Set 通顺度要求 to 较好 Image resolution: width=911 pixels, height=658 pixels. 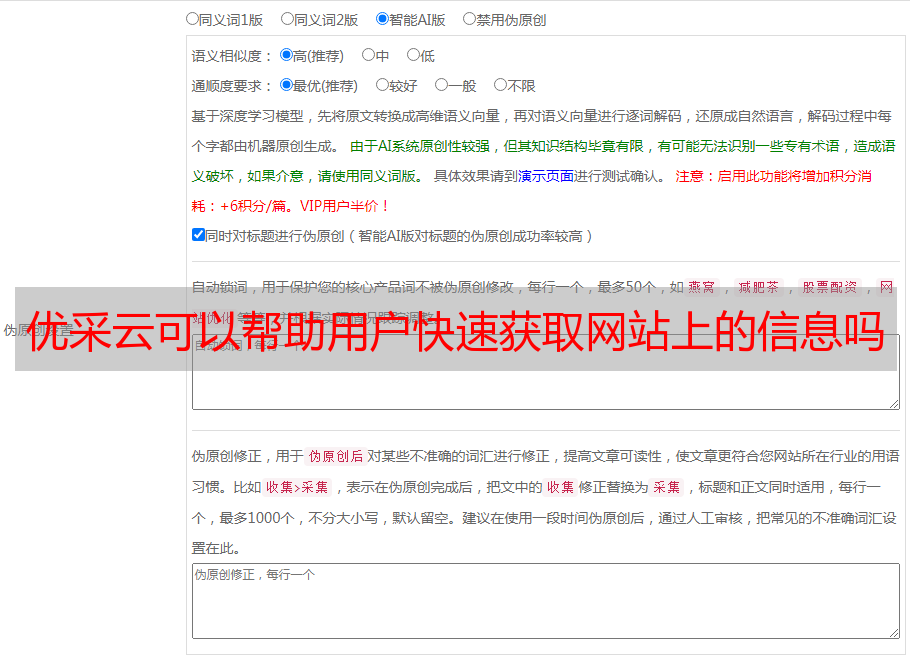[382, 85]
